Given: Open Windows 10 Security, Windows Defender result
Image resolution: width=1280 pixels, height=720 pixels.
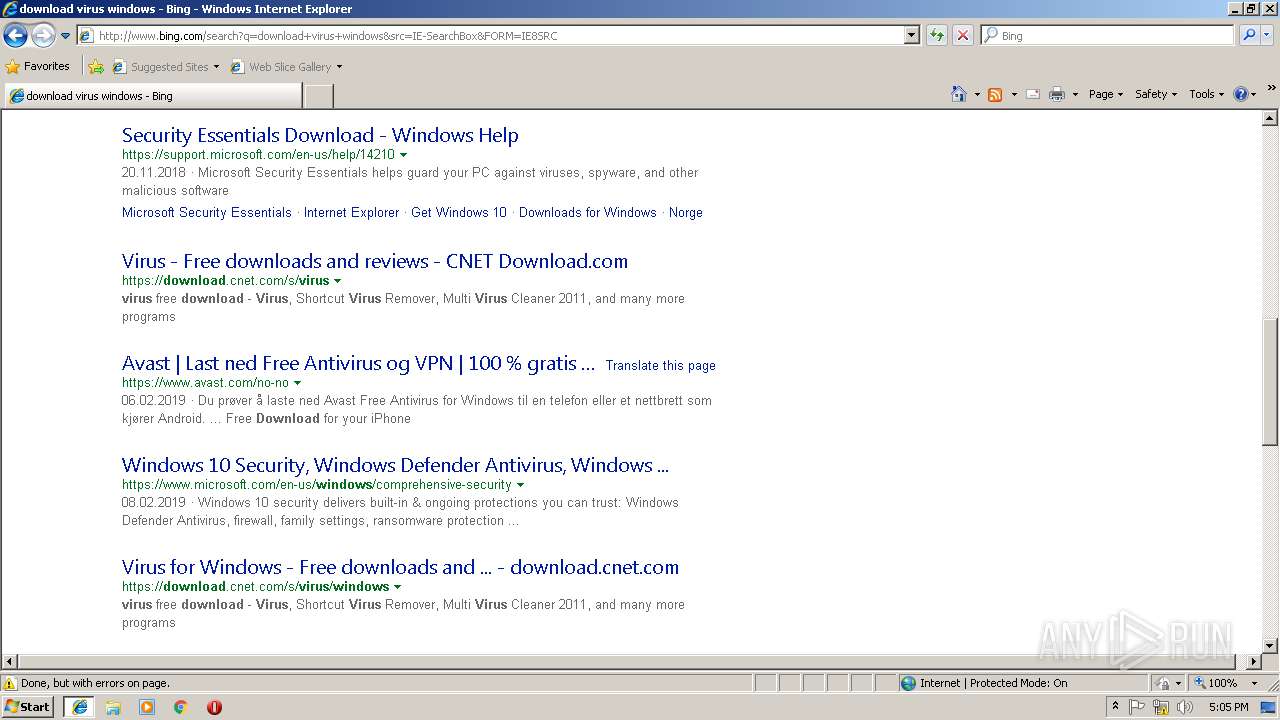Looking at the screenshot, I should tap(395, 465).
